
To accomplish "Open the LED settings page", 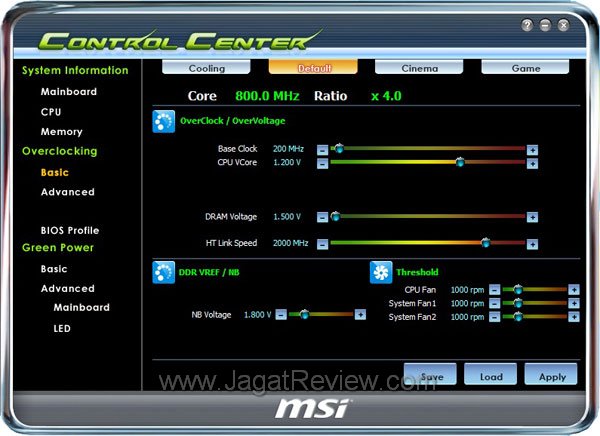I will (x=62, y=328).
